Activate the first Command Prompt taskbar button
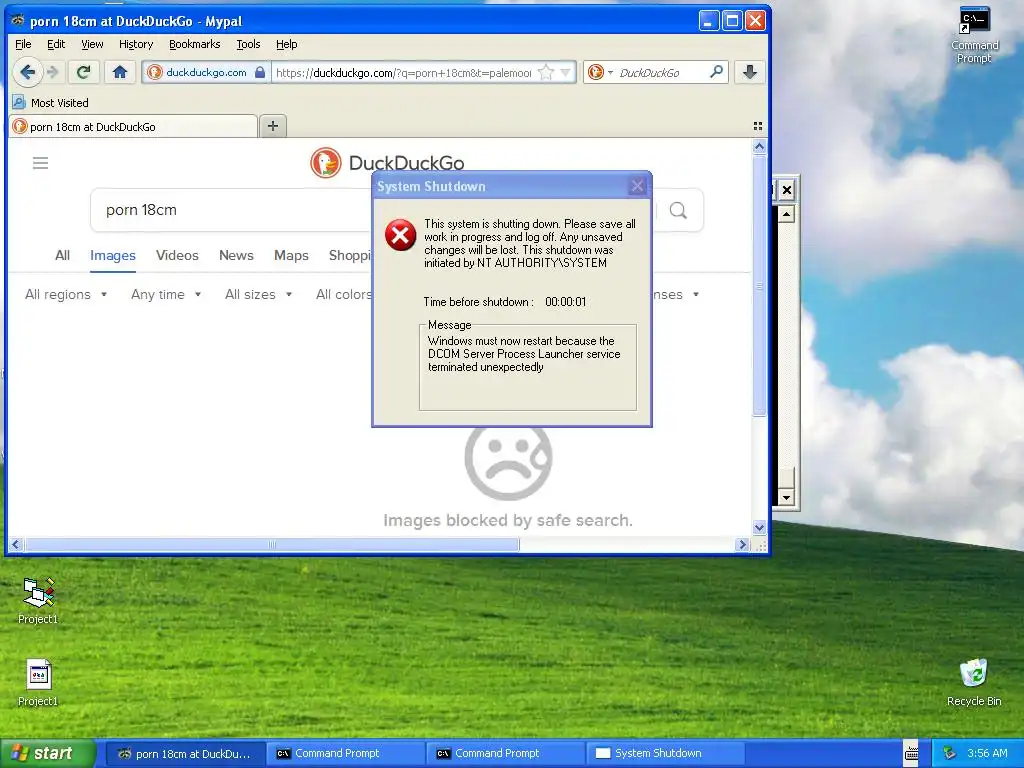The height and width of the screenshot is (768, 1024). tap(345, 754)
